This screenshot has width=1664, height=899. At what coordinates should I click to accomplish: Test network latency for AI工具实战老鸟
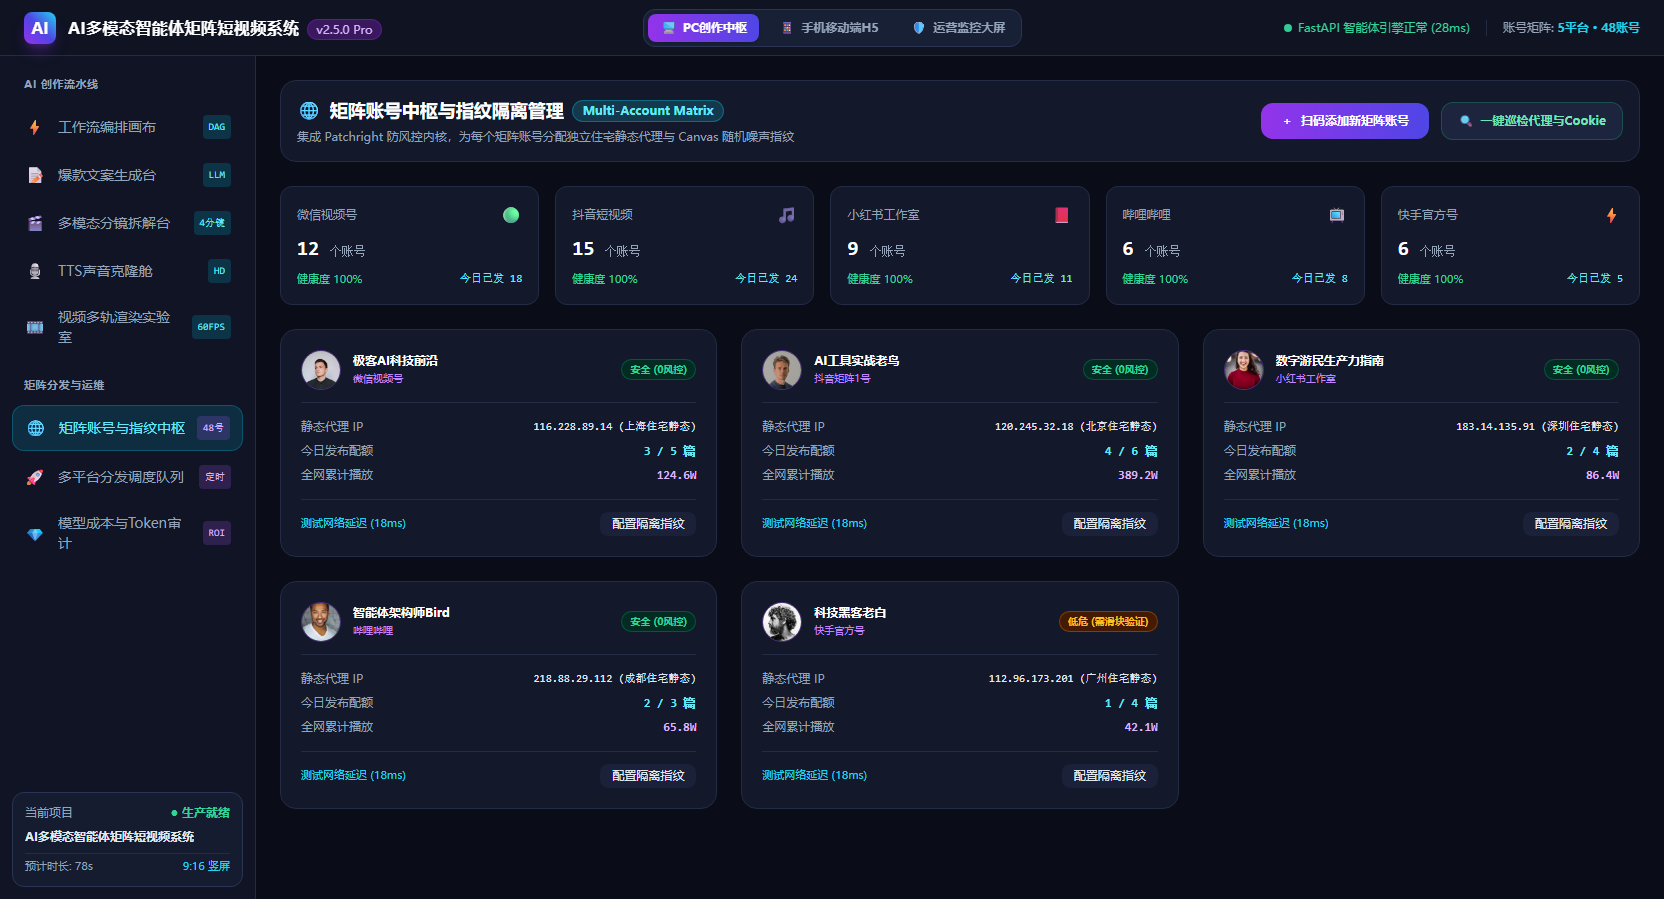[x=814, y=523]
